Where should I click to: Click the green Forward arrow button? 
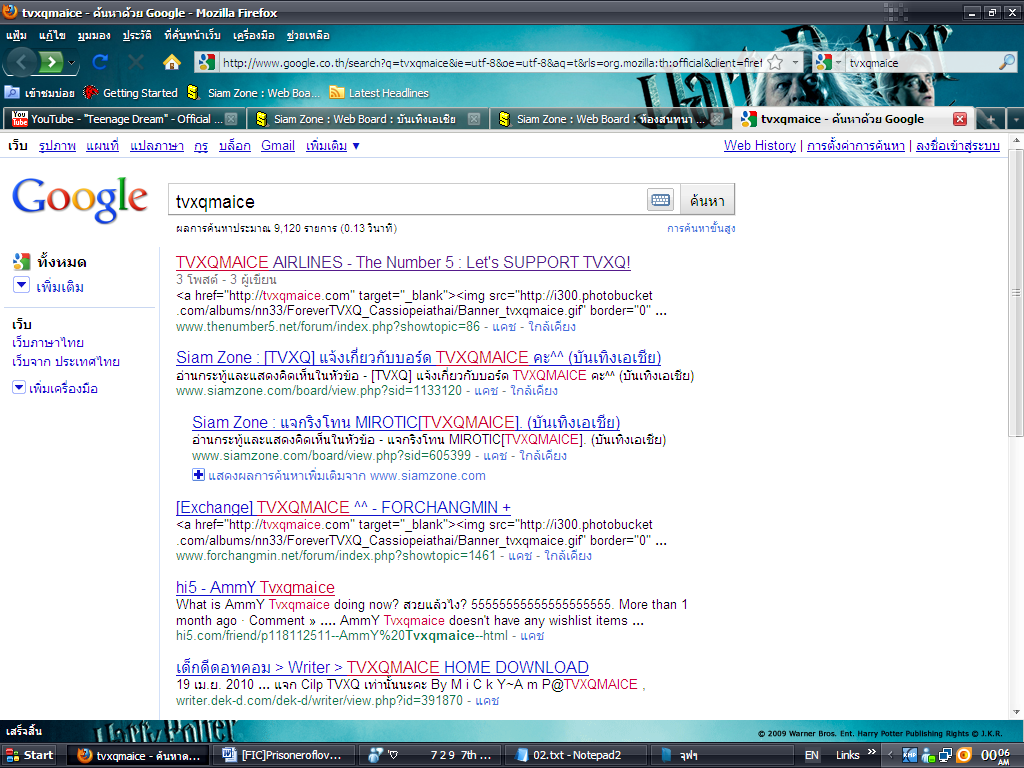click(x=51, y=63)
